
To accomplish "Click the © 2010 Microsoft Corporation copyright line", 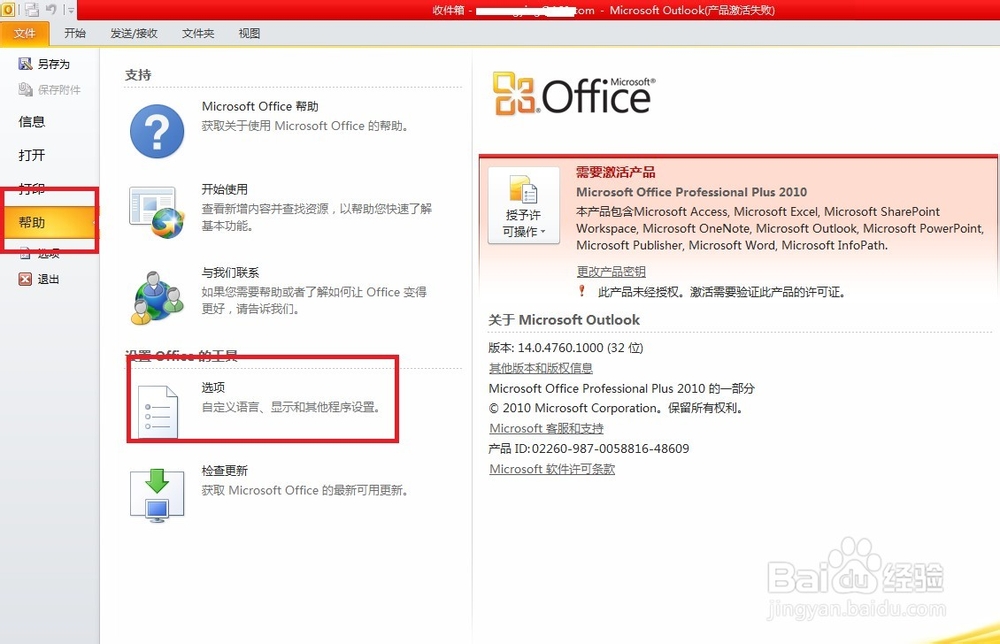I will point(616,408).
